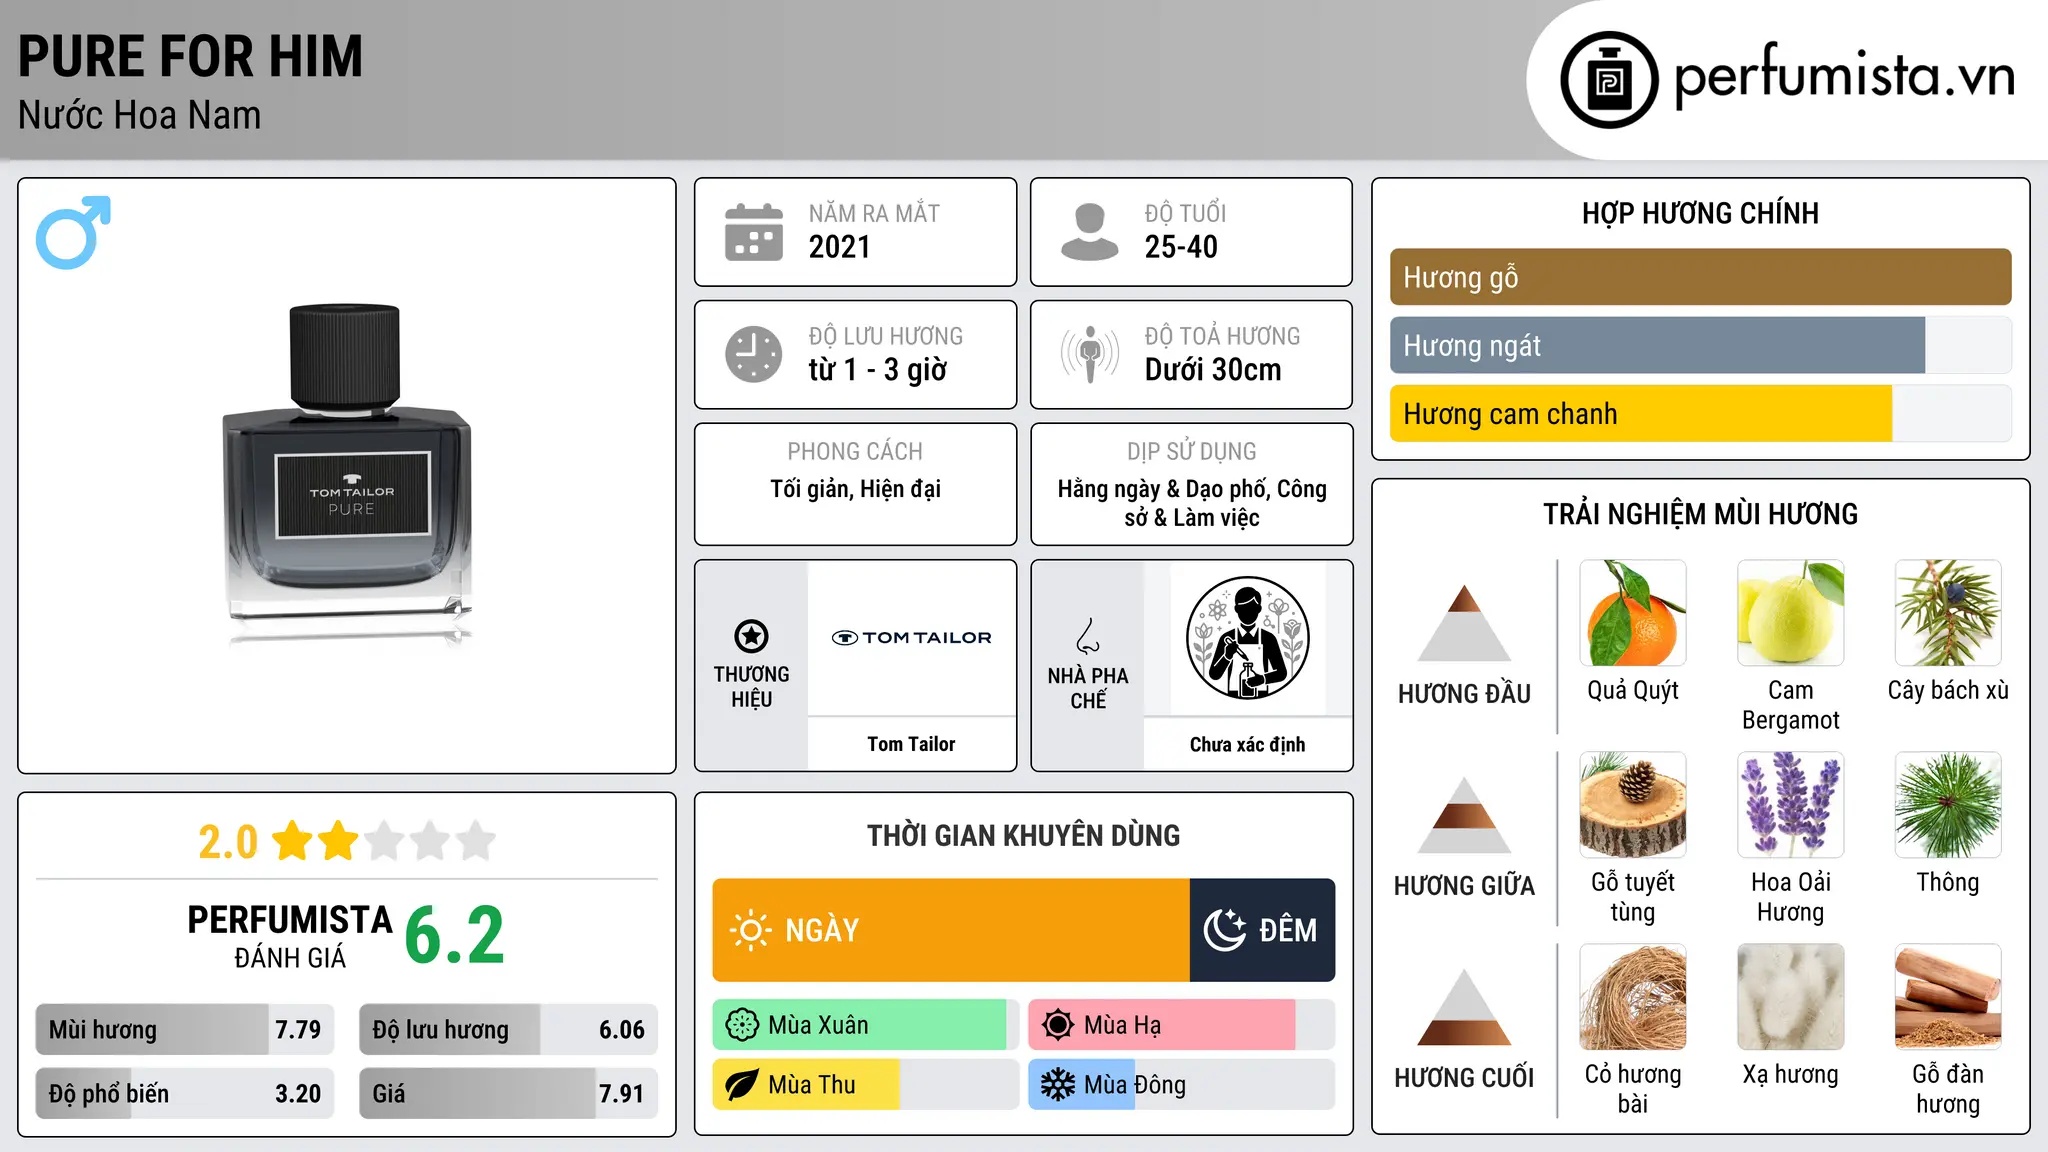Click the 2.0 star rating number
This screenshot has height=1152, width=2048.
[228, 842]
